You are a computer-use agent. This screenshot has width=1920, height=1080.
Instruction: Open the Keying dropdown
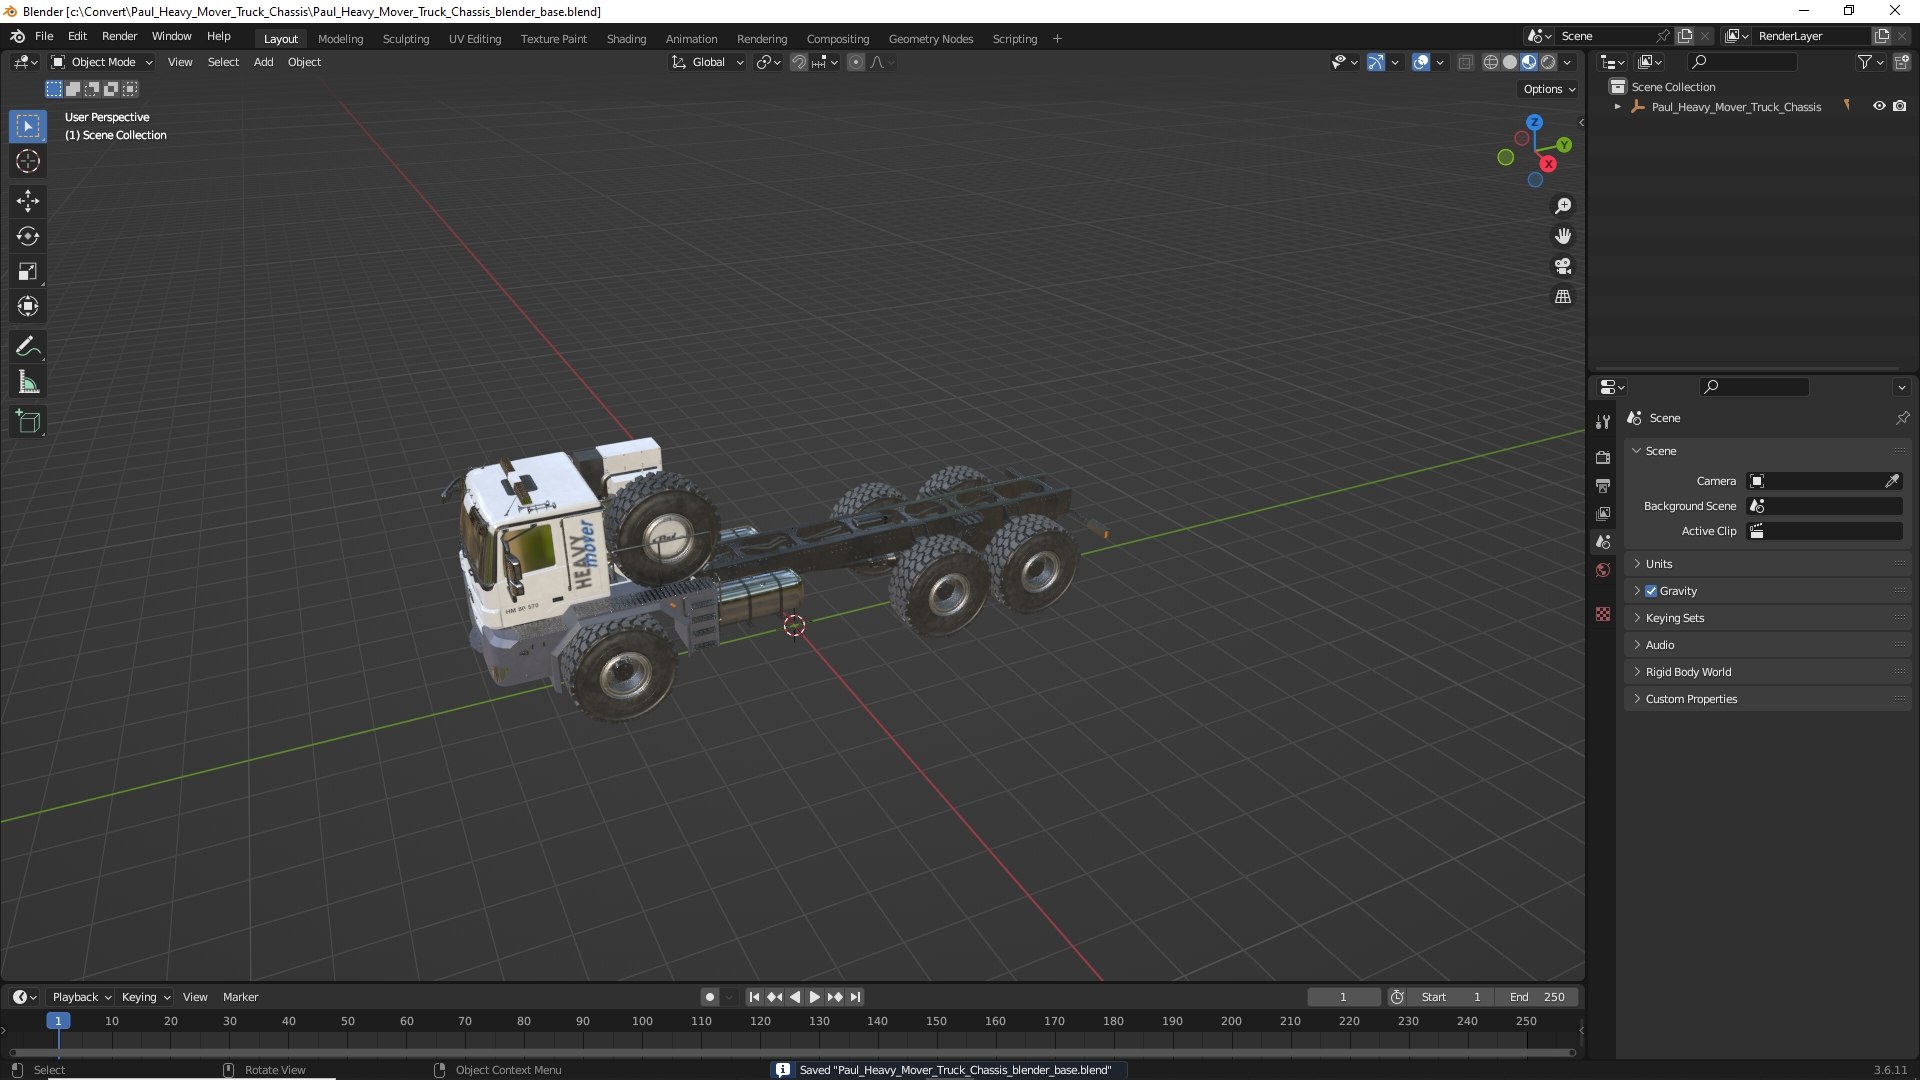pyautogui.click(x=145, y=997)
